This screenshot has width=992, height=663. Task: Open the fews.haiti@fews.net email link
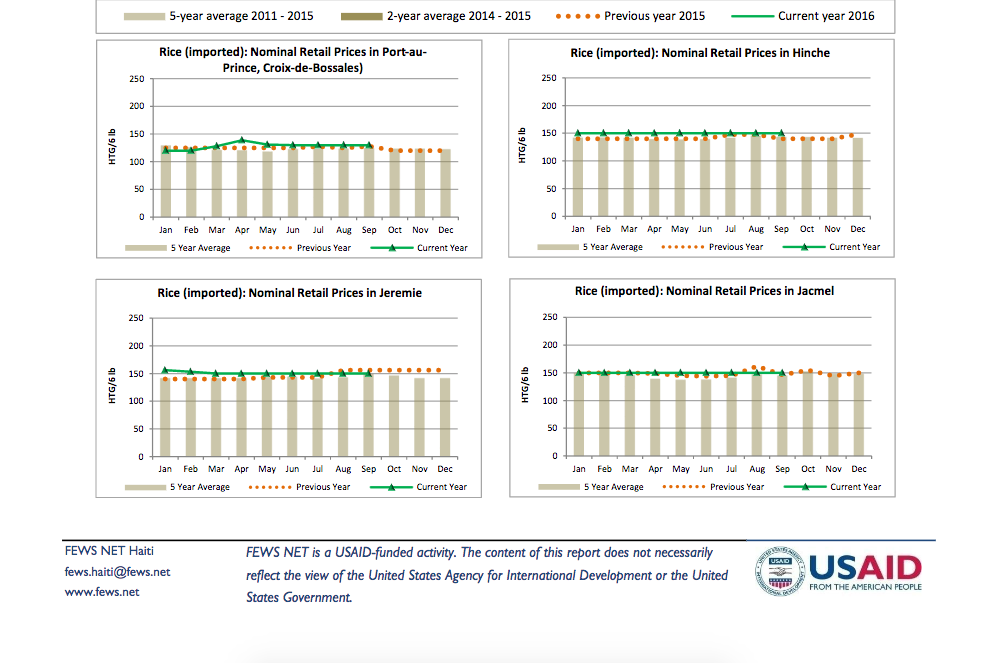click(x=117, y=572)
